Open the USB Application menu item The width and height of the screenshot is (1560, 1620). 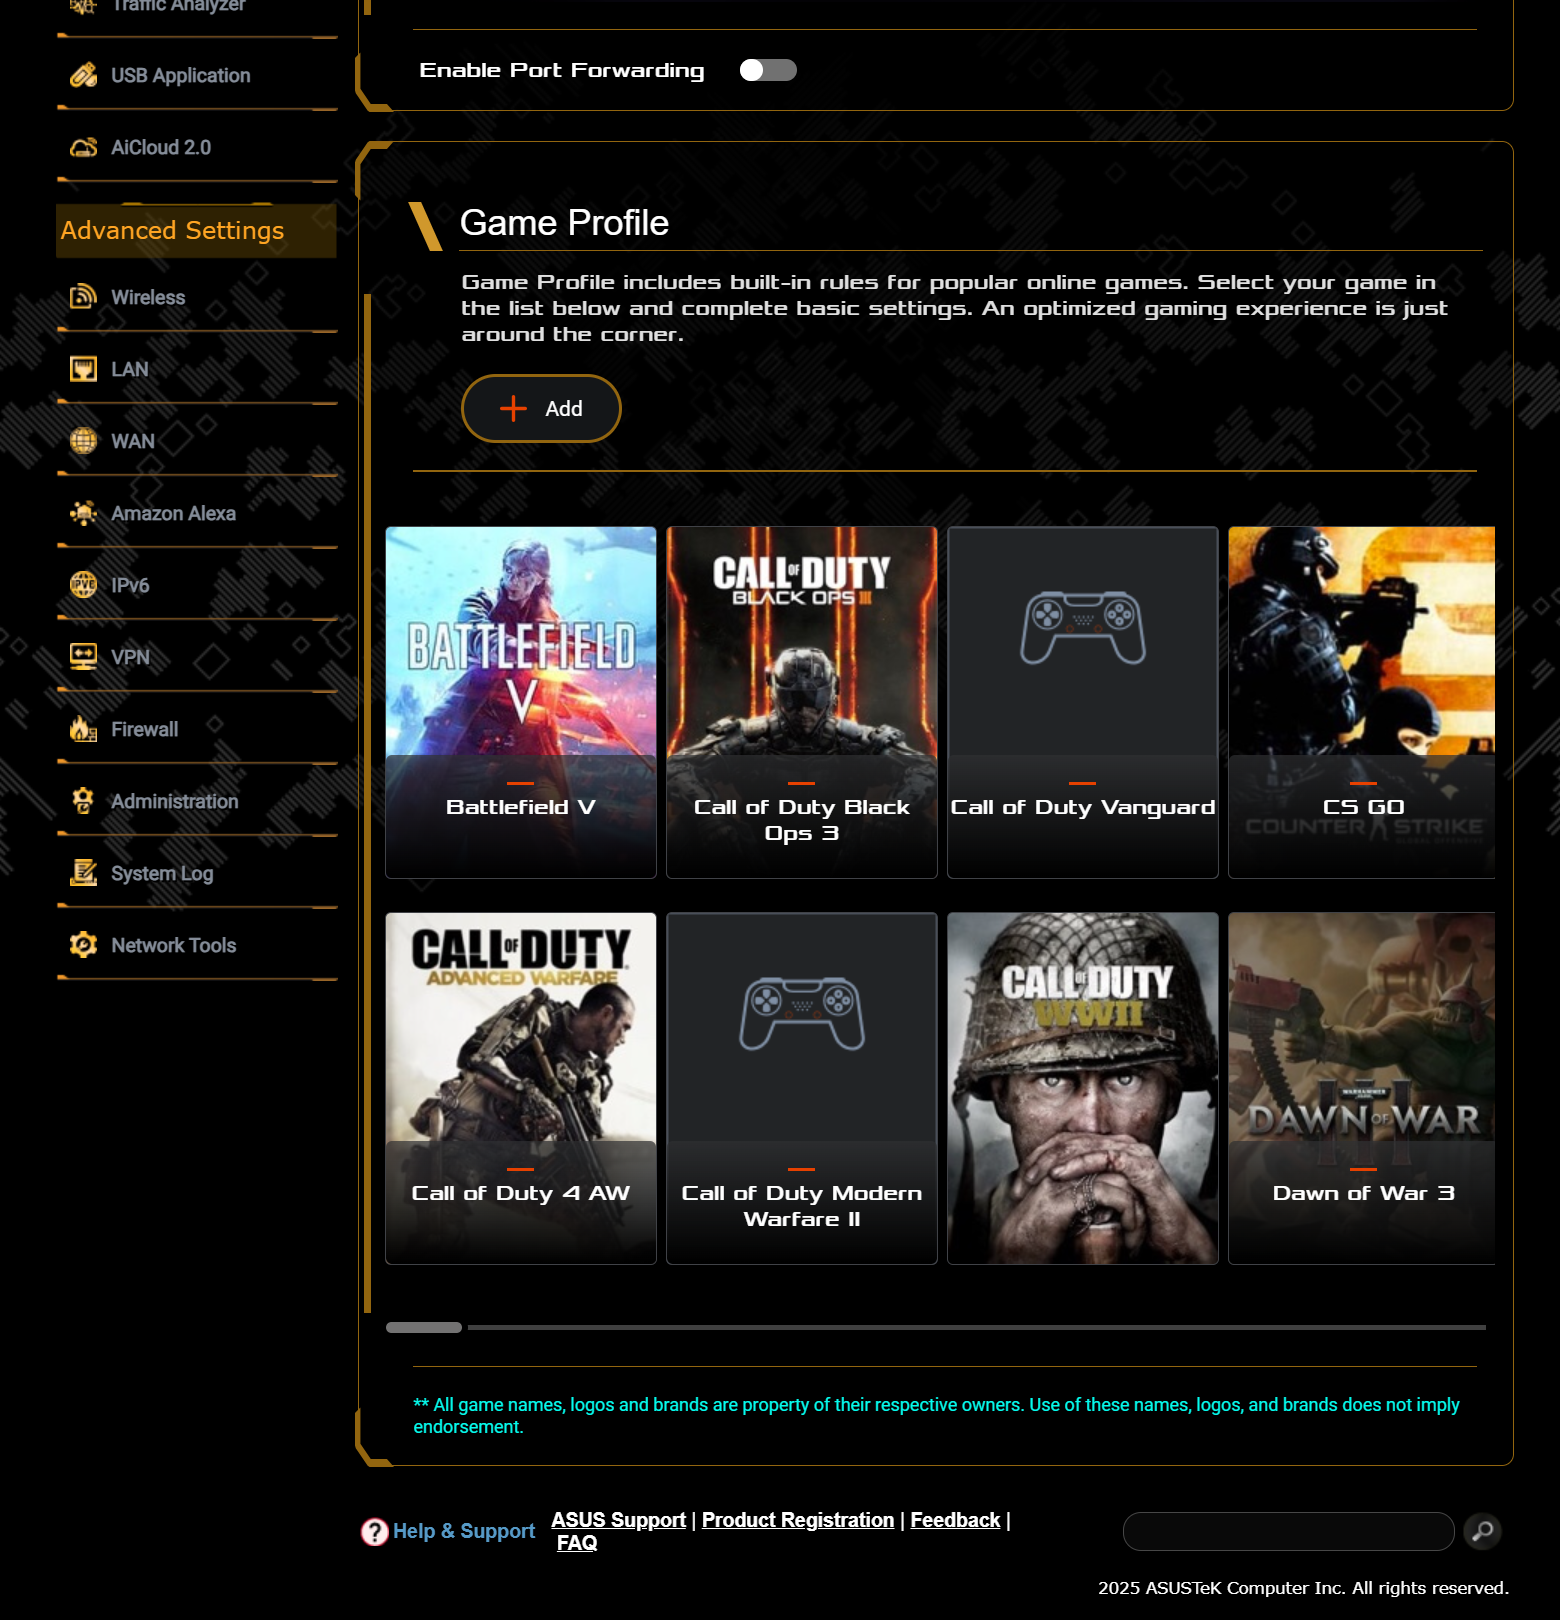click(x=197, y=75)
